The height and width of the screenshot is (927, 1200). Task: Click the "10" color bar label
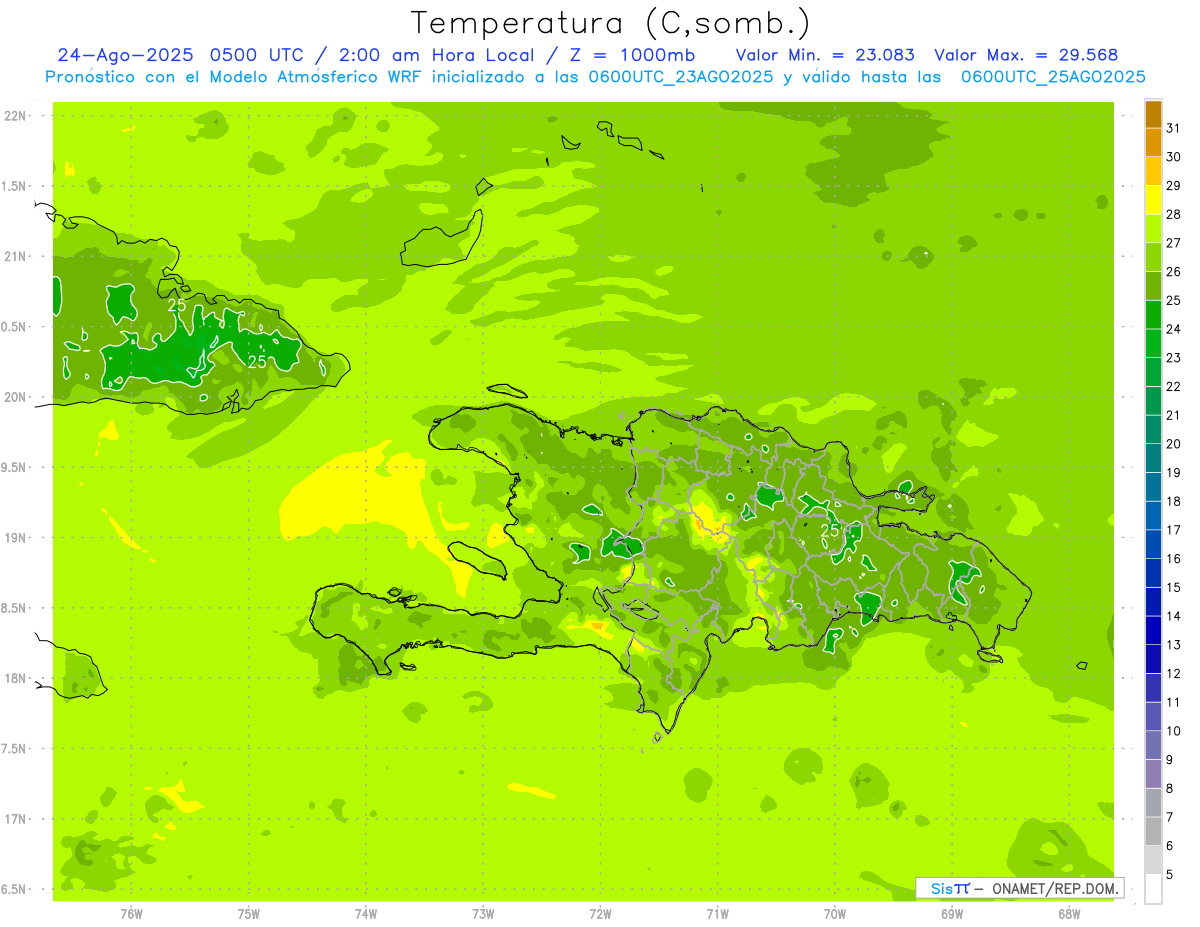(x=1173, y=731)
